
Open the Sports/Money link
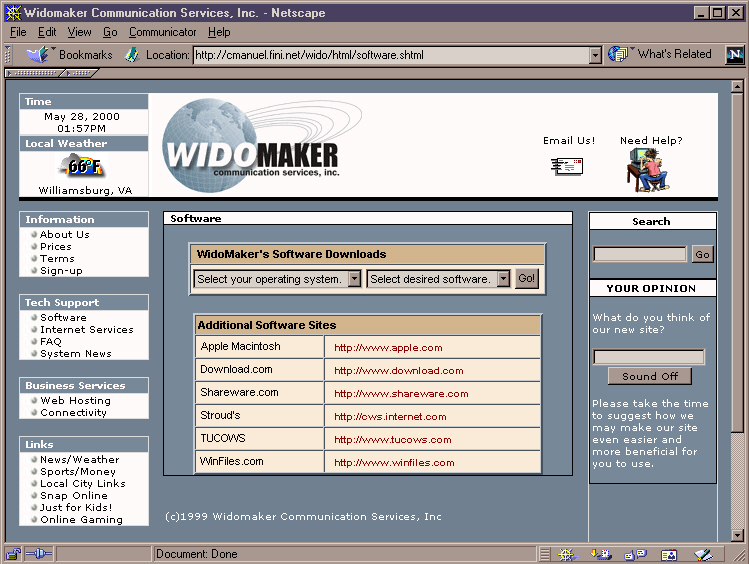coord(78,471)
